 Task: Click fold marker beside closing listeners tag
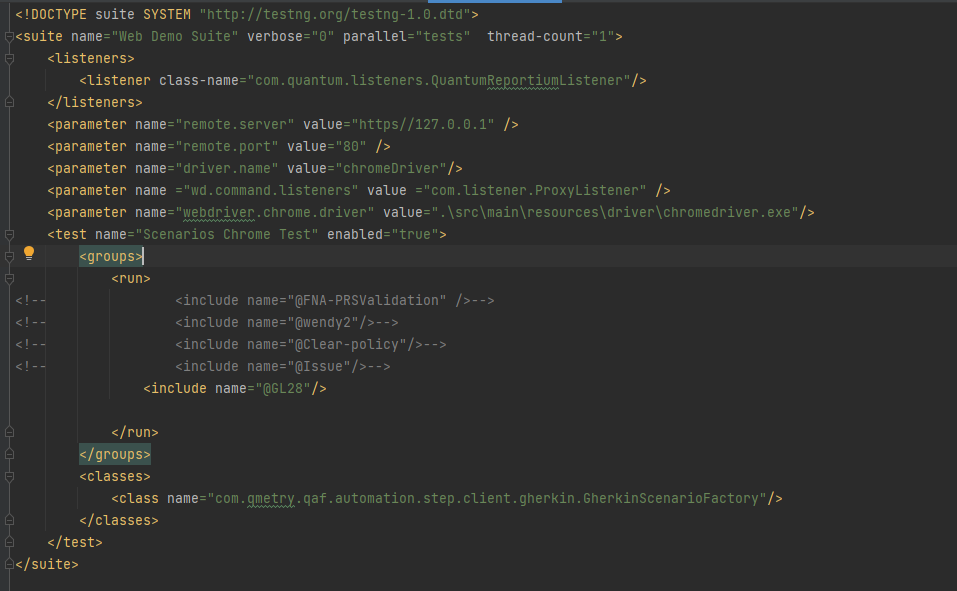9,103
